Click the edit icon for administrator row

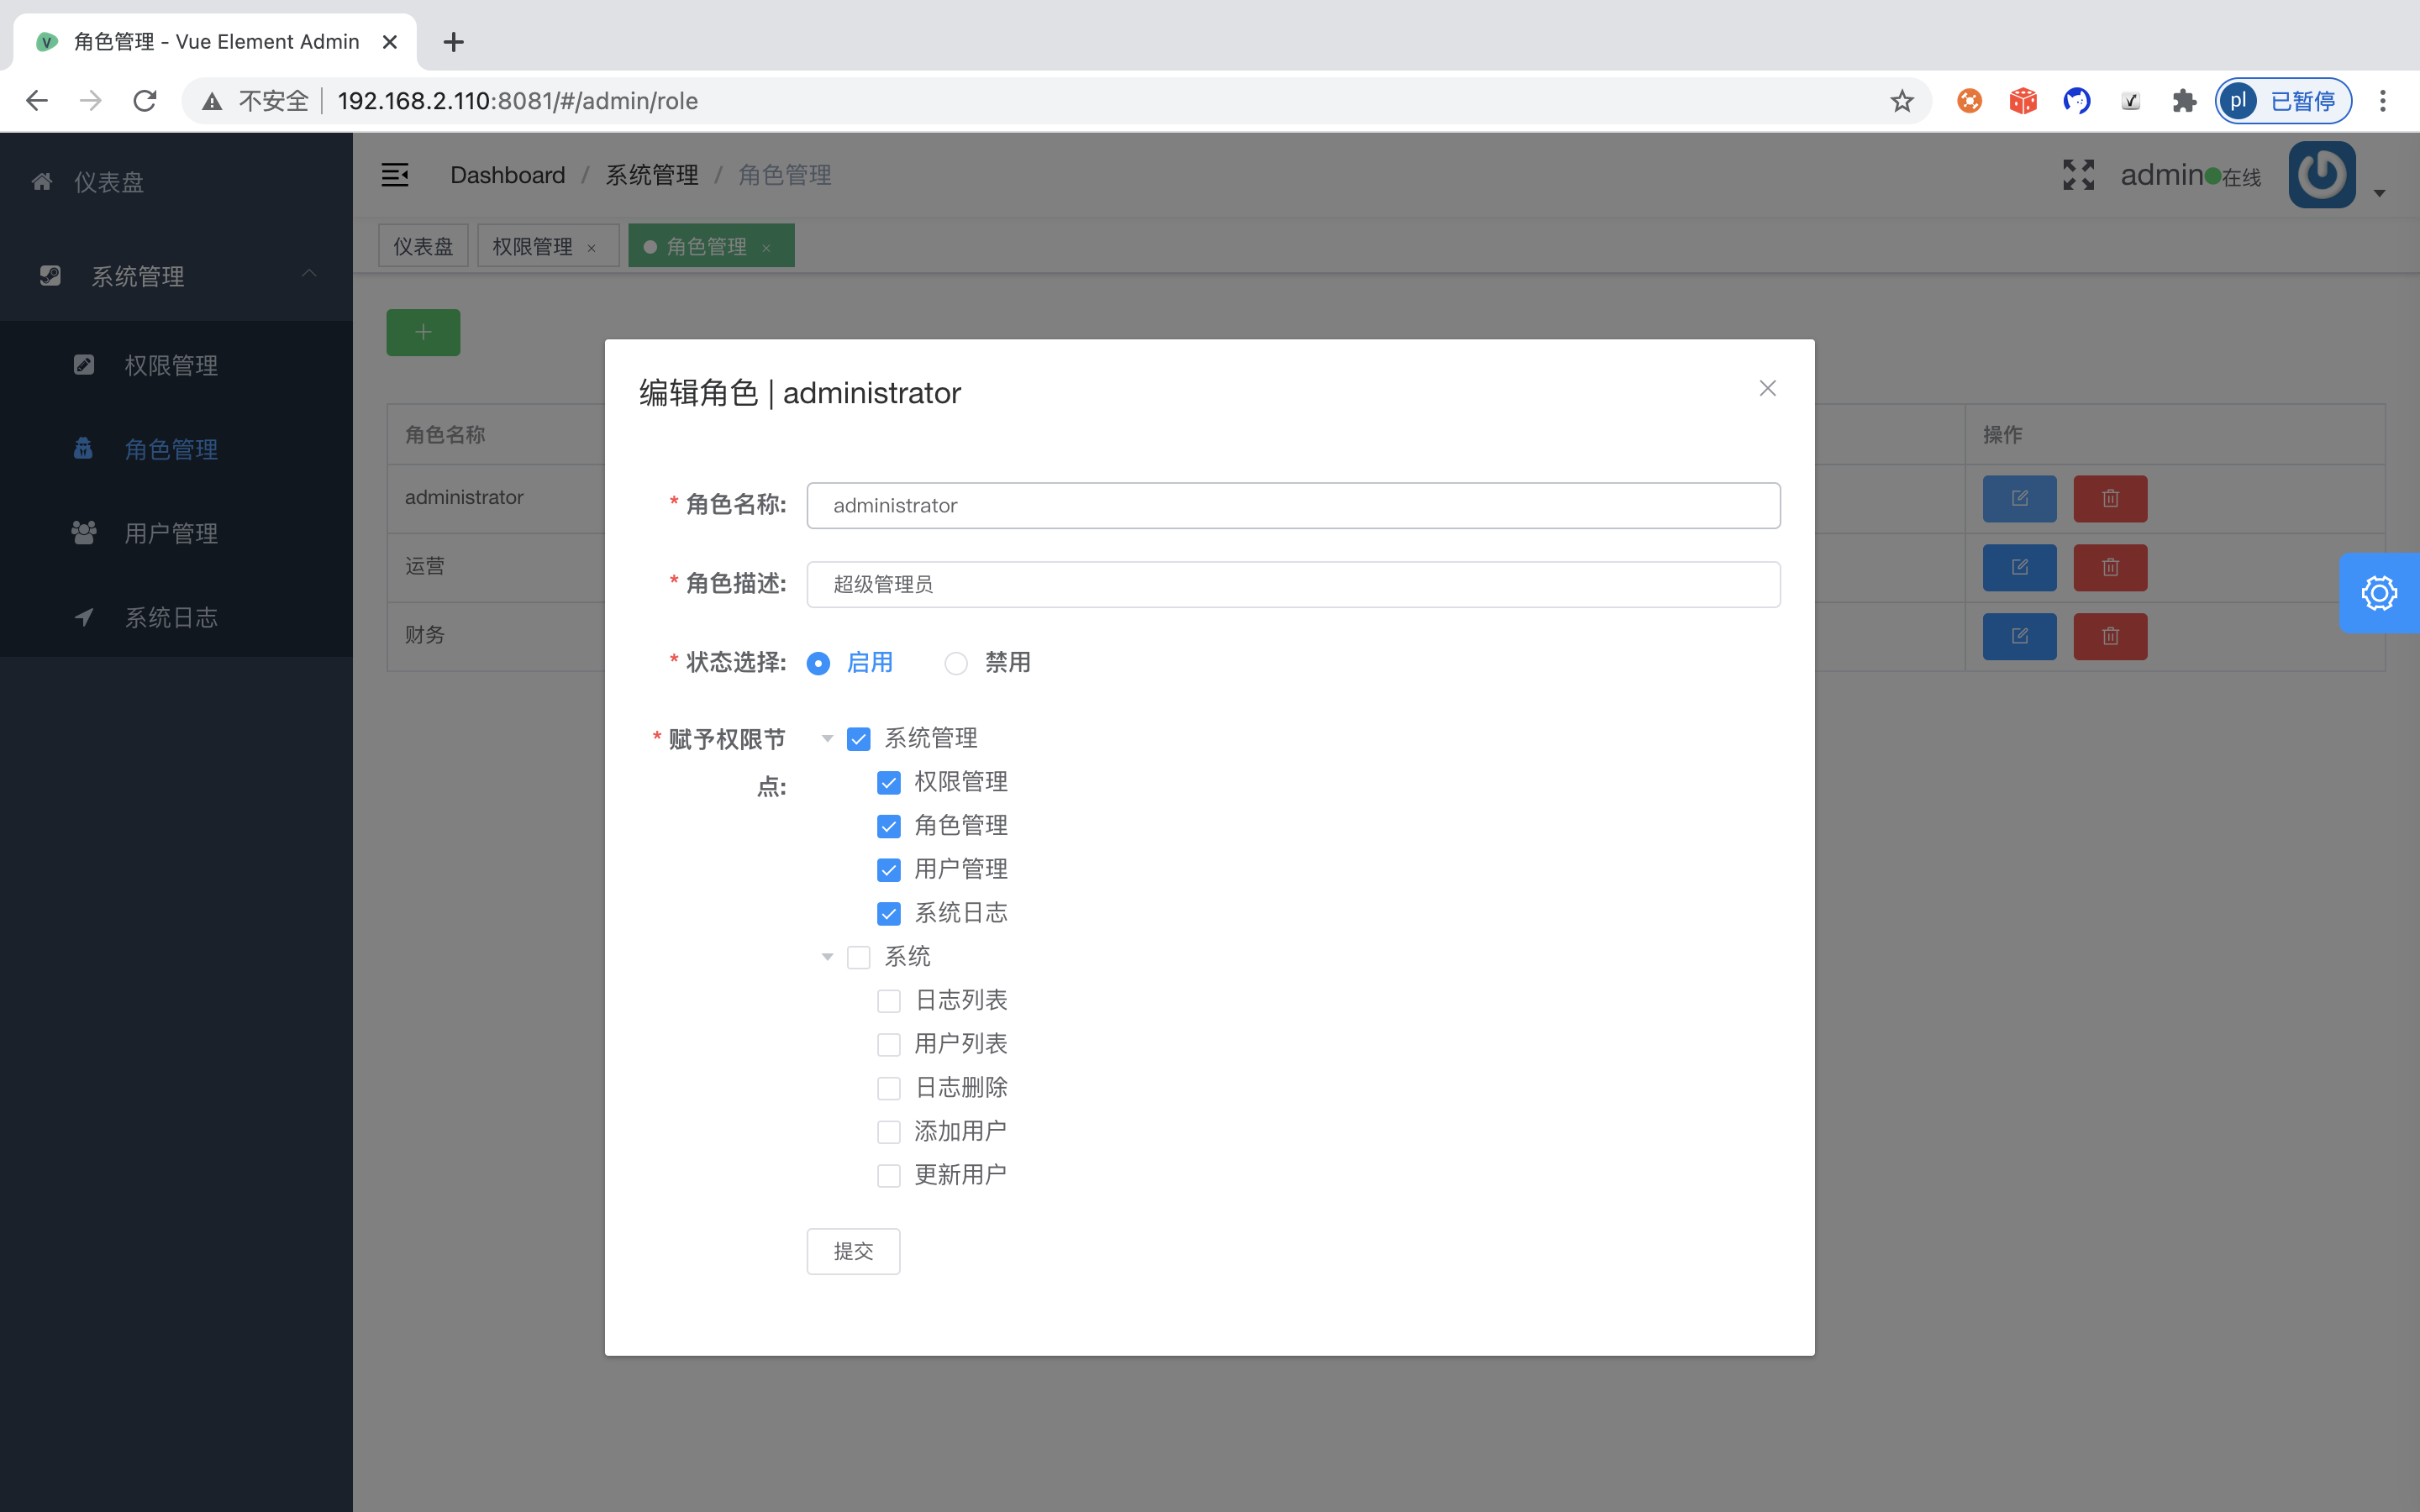(x=2019, y=498)
